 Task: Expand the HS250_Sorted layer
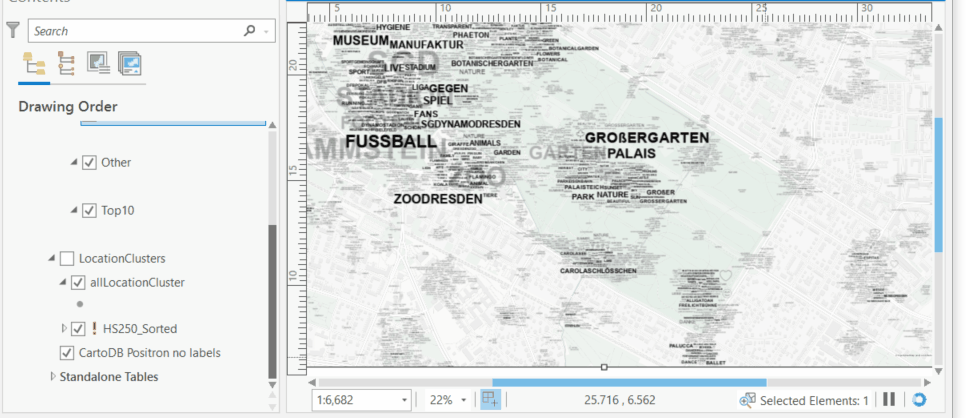point(64,329)
